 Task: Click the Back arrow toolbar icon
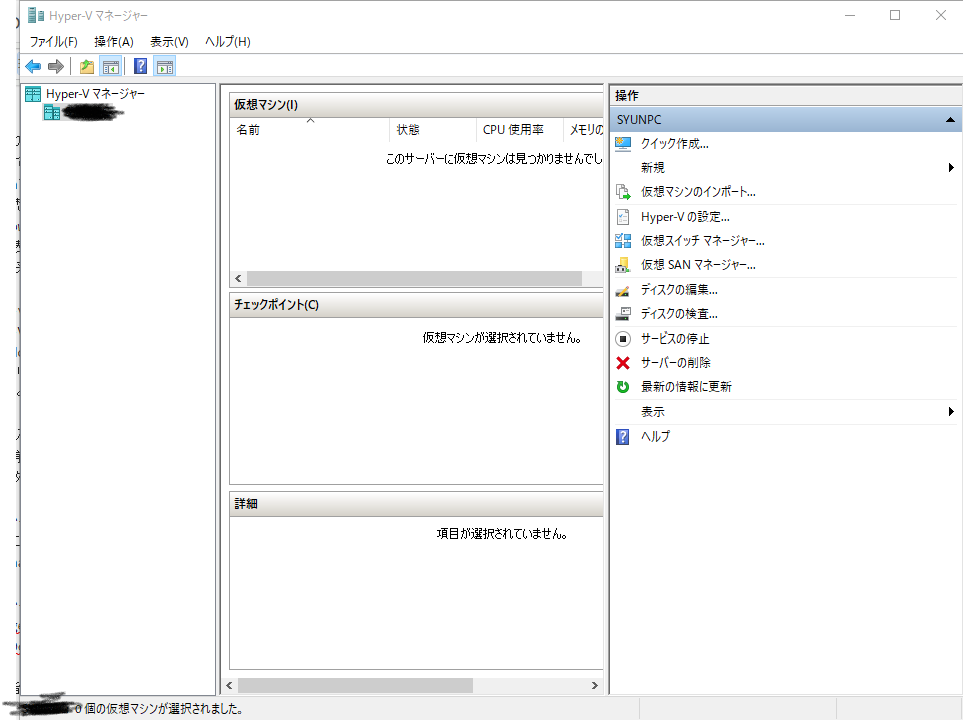point(33,66)
